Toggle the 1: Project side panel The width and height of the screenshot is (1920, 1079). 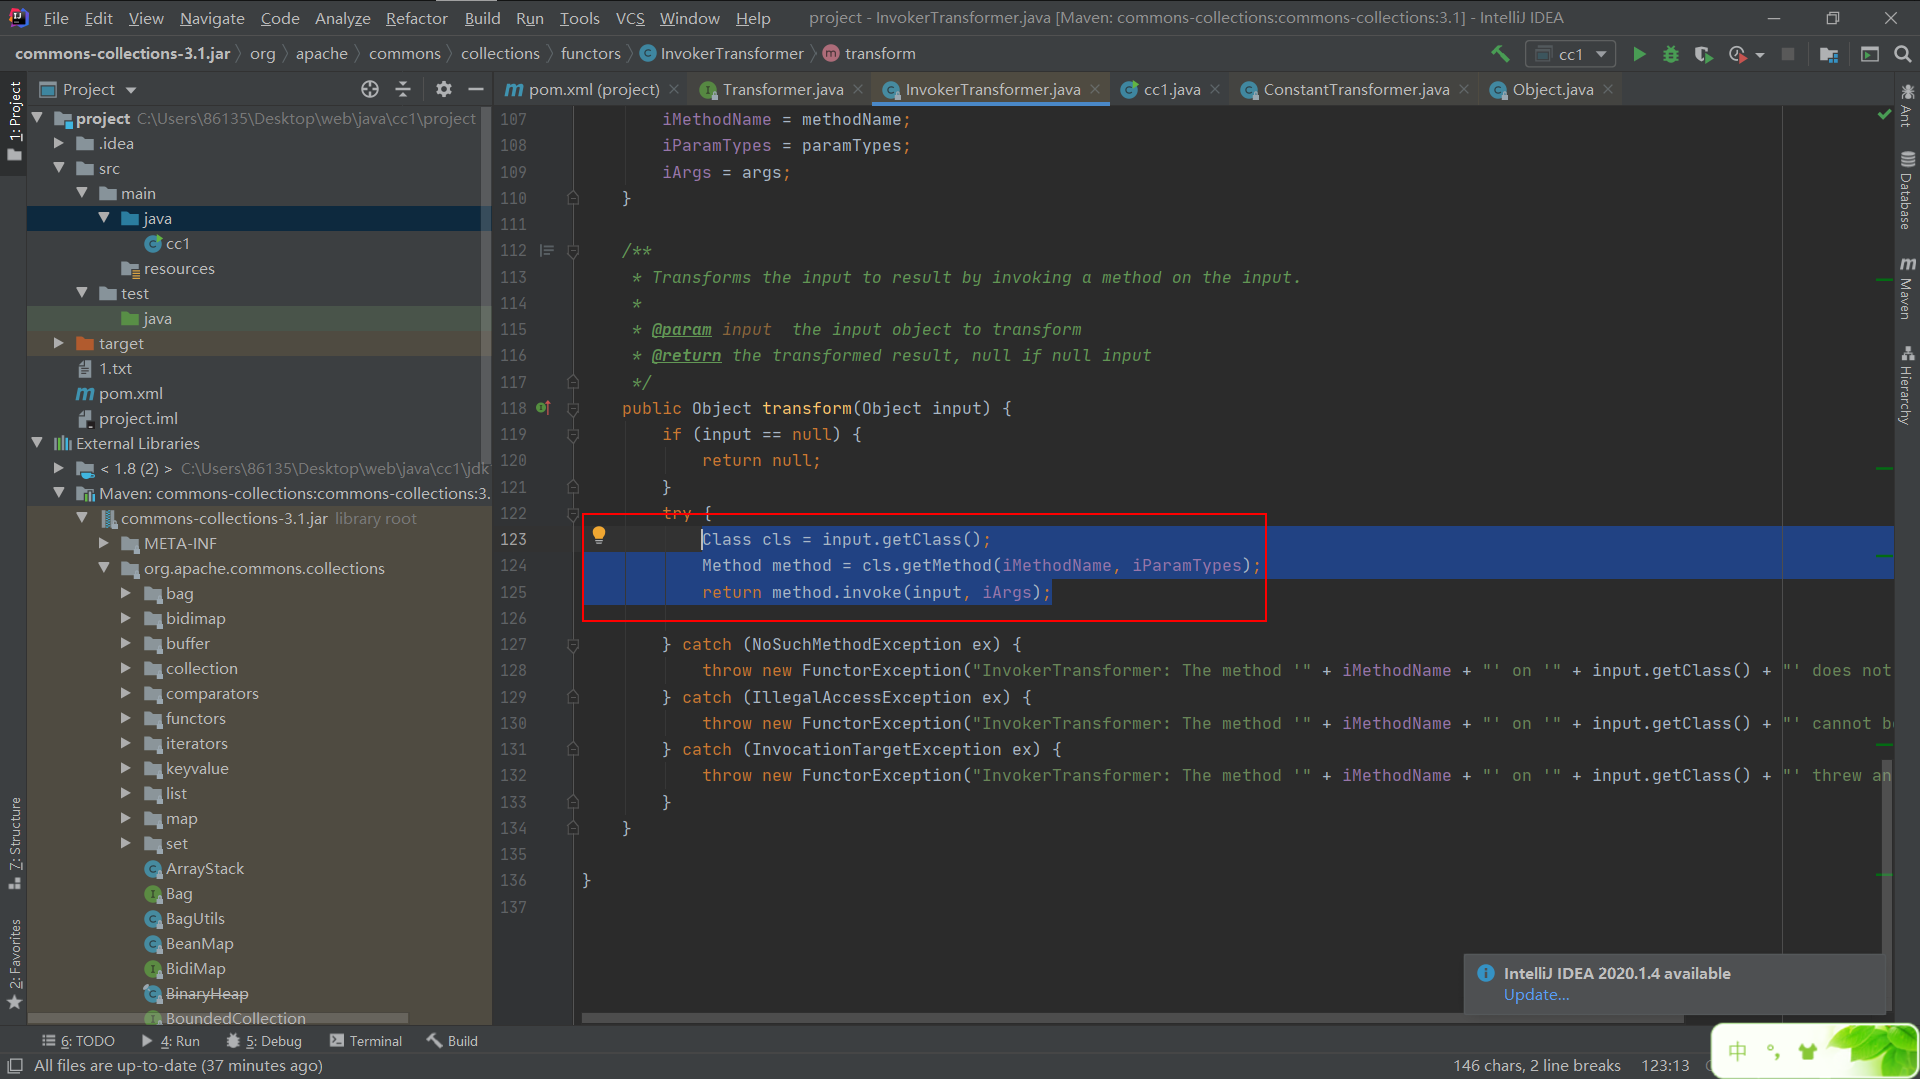pyautogui.click(x=14, y=121)
